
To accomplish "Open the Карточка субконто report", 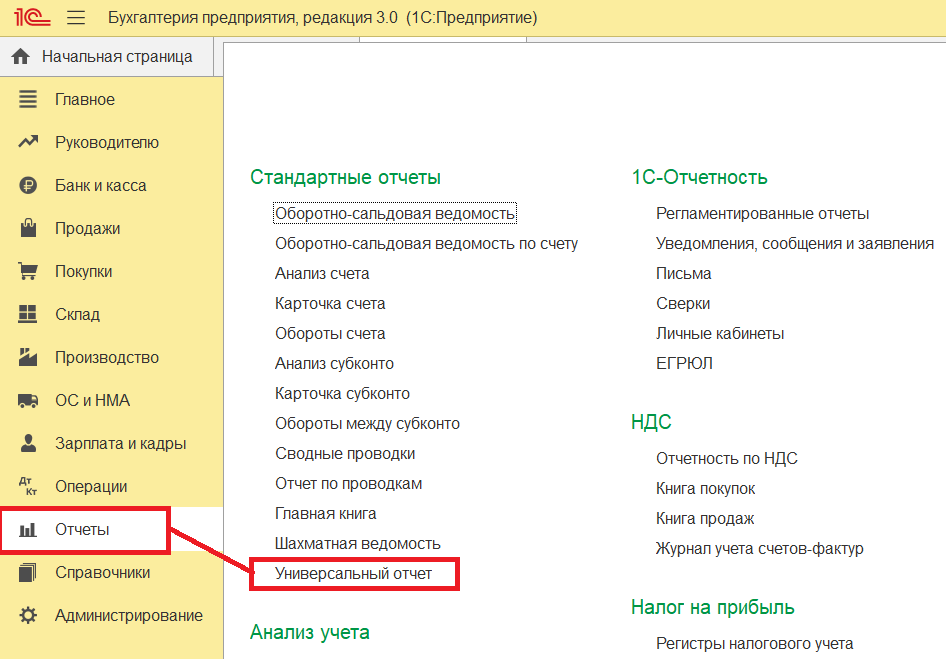I will 342,393.
